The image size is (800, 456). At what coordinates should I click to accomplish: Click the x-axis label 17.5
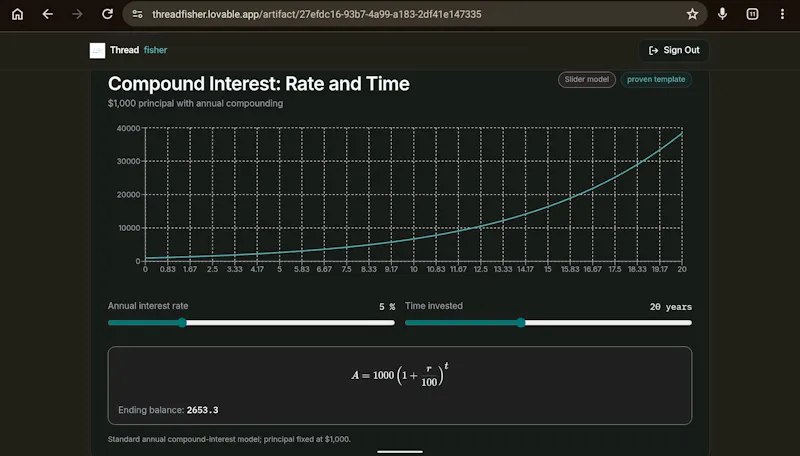coord(614,269)
